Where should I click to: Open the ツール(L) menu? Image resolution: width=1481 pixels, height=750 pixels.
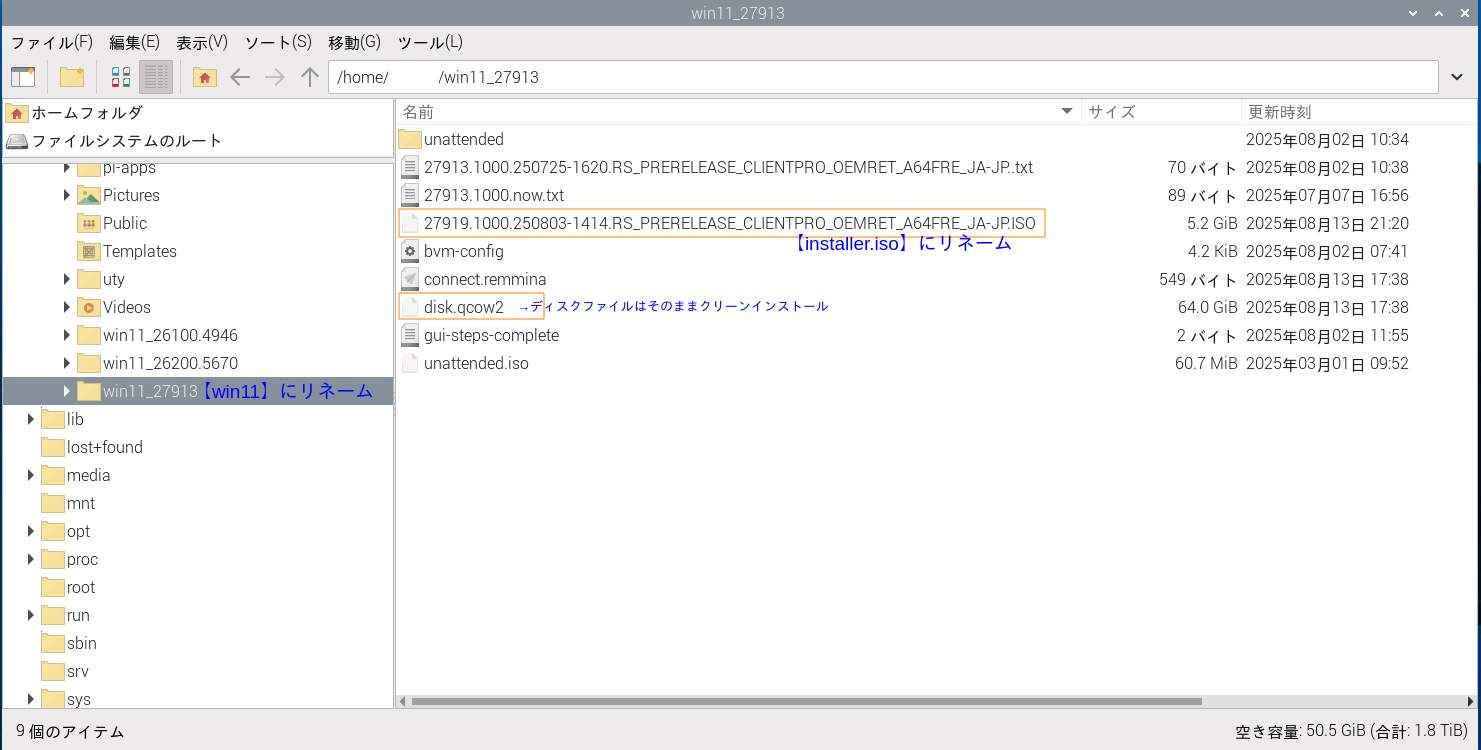[x=430, y=42]
